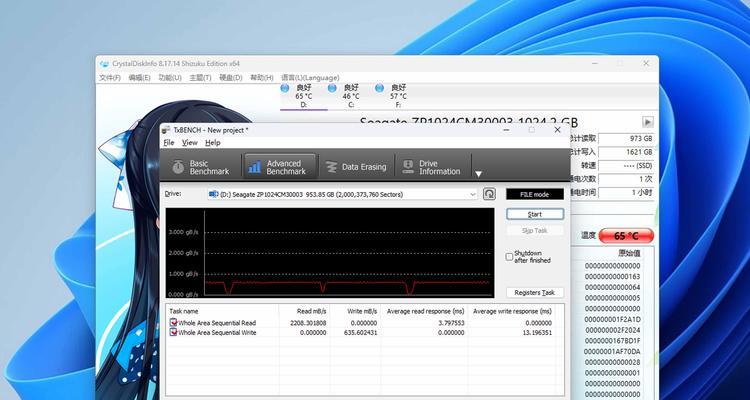The image size is (750, 400).
Task: Close the CrystalDiskInfo window
Action: (646, 63)
